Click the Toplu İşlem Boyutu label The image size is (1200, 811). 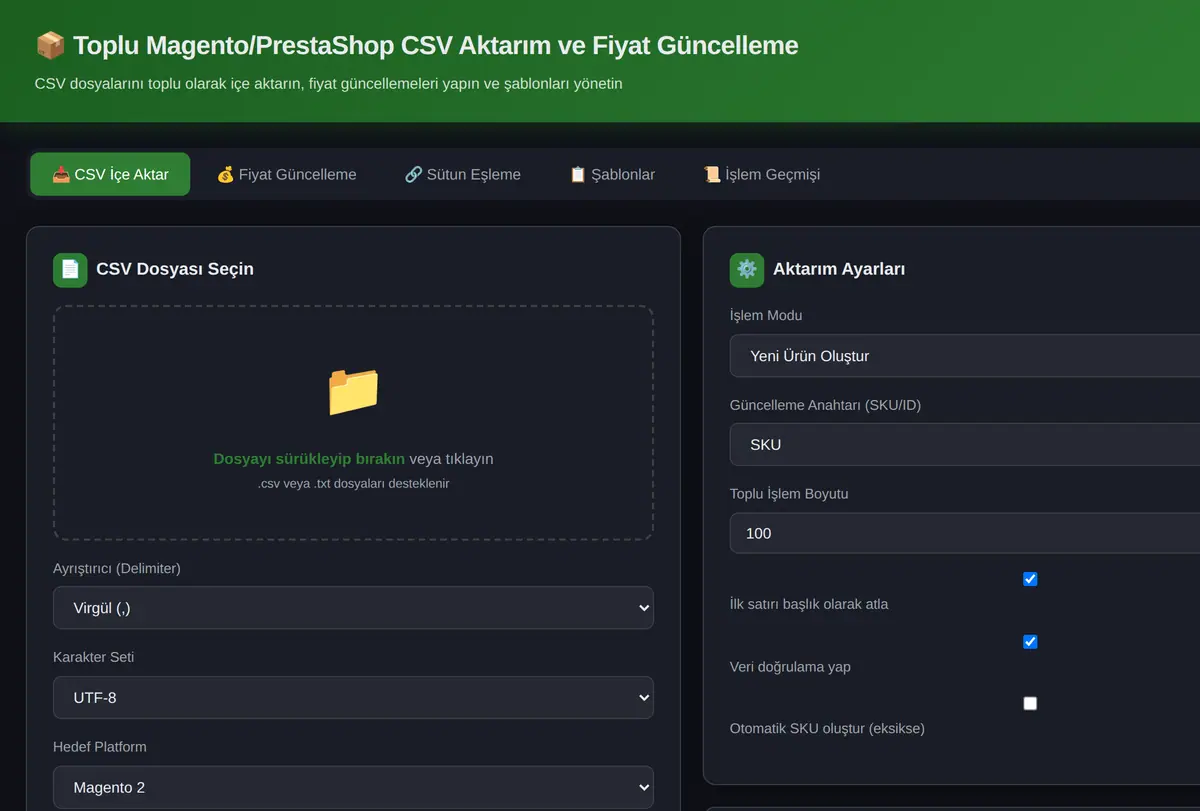coord(789,494)
